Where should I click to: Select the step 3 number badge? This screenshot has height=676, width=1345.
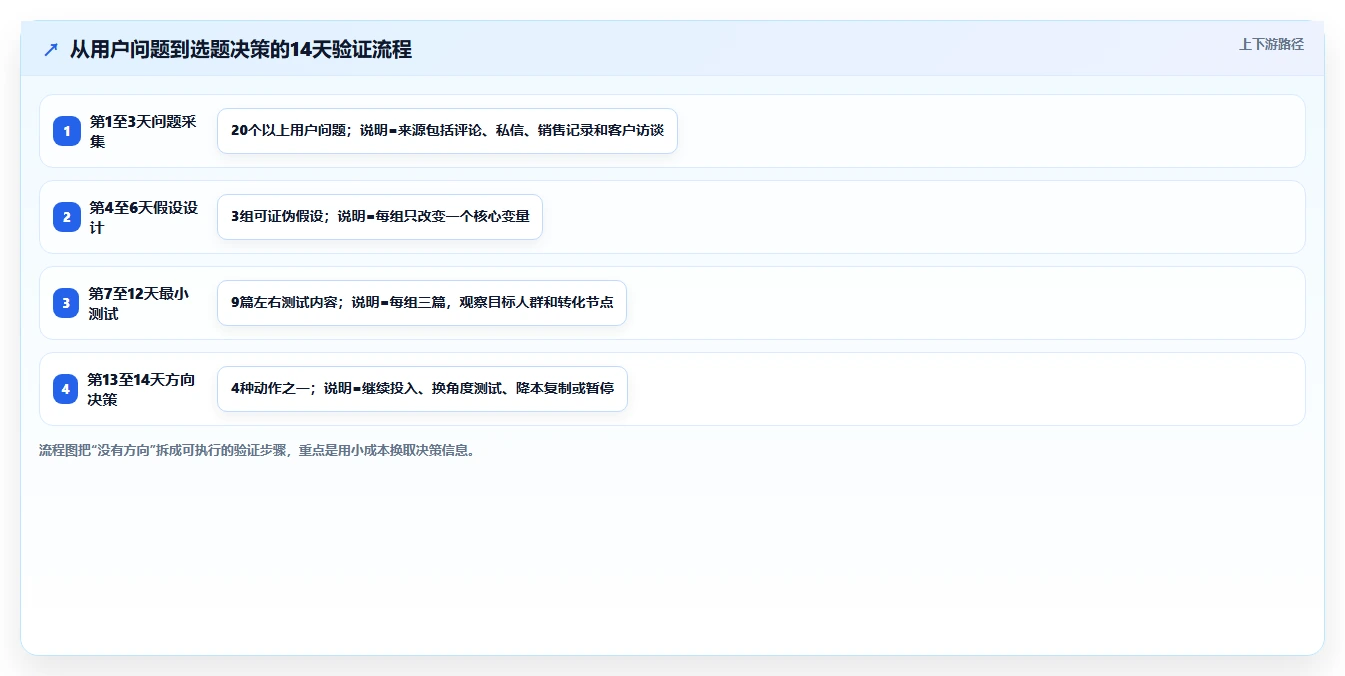coord(66,303)
